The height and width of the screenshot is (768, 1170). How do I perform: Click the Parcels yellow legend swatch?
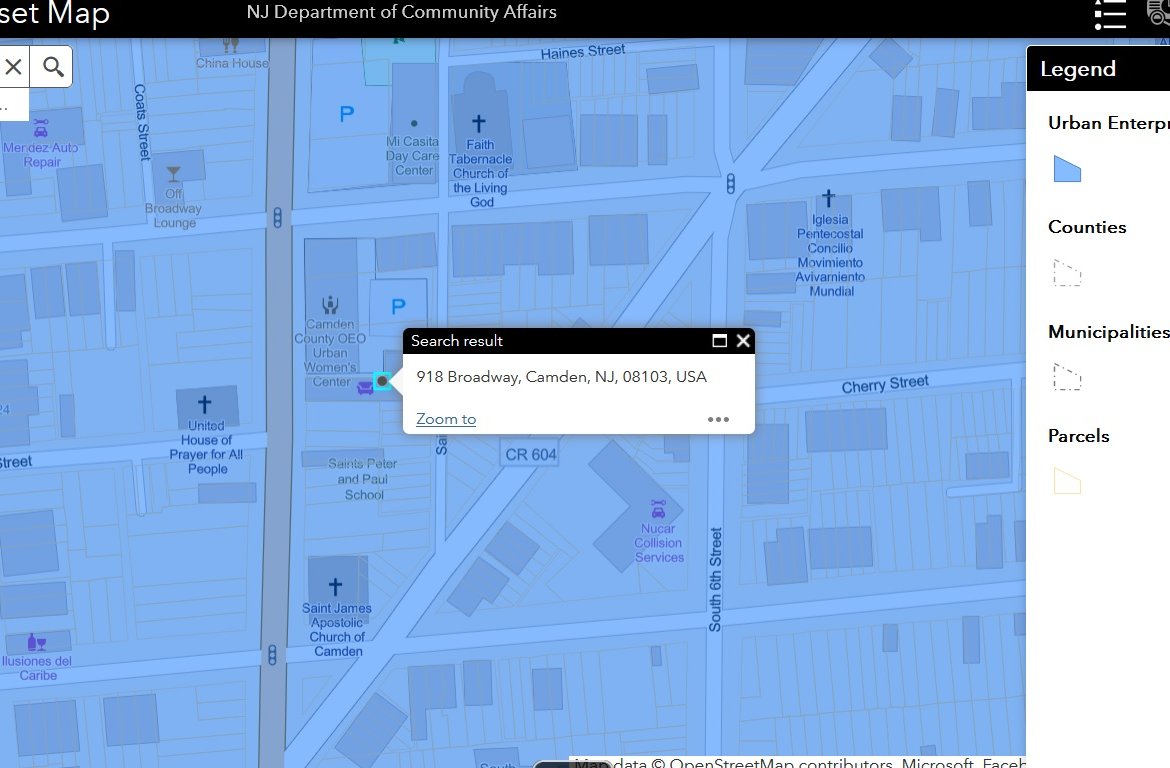[1067, 482]
